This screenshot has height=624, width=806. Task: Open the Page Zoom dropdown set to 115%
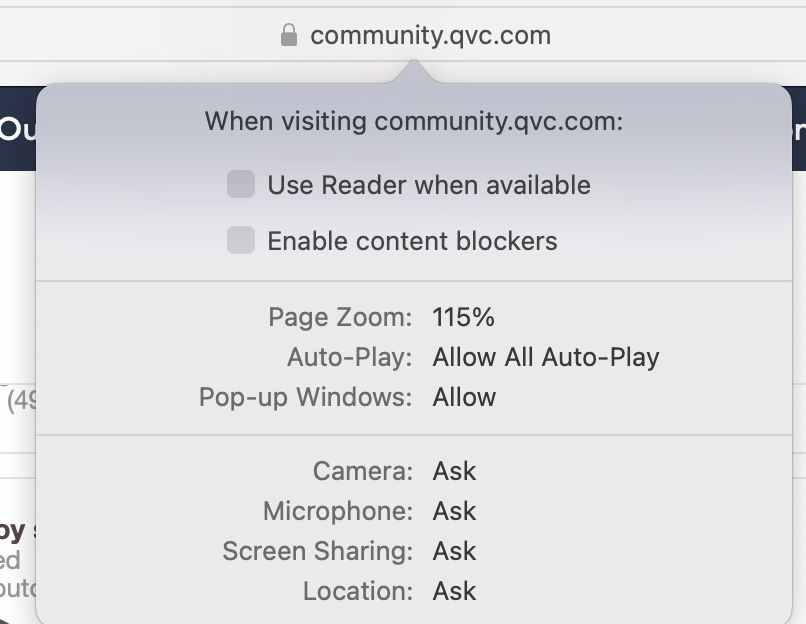coord(465,317)
